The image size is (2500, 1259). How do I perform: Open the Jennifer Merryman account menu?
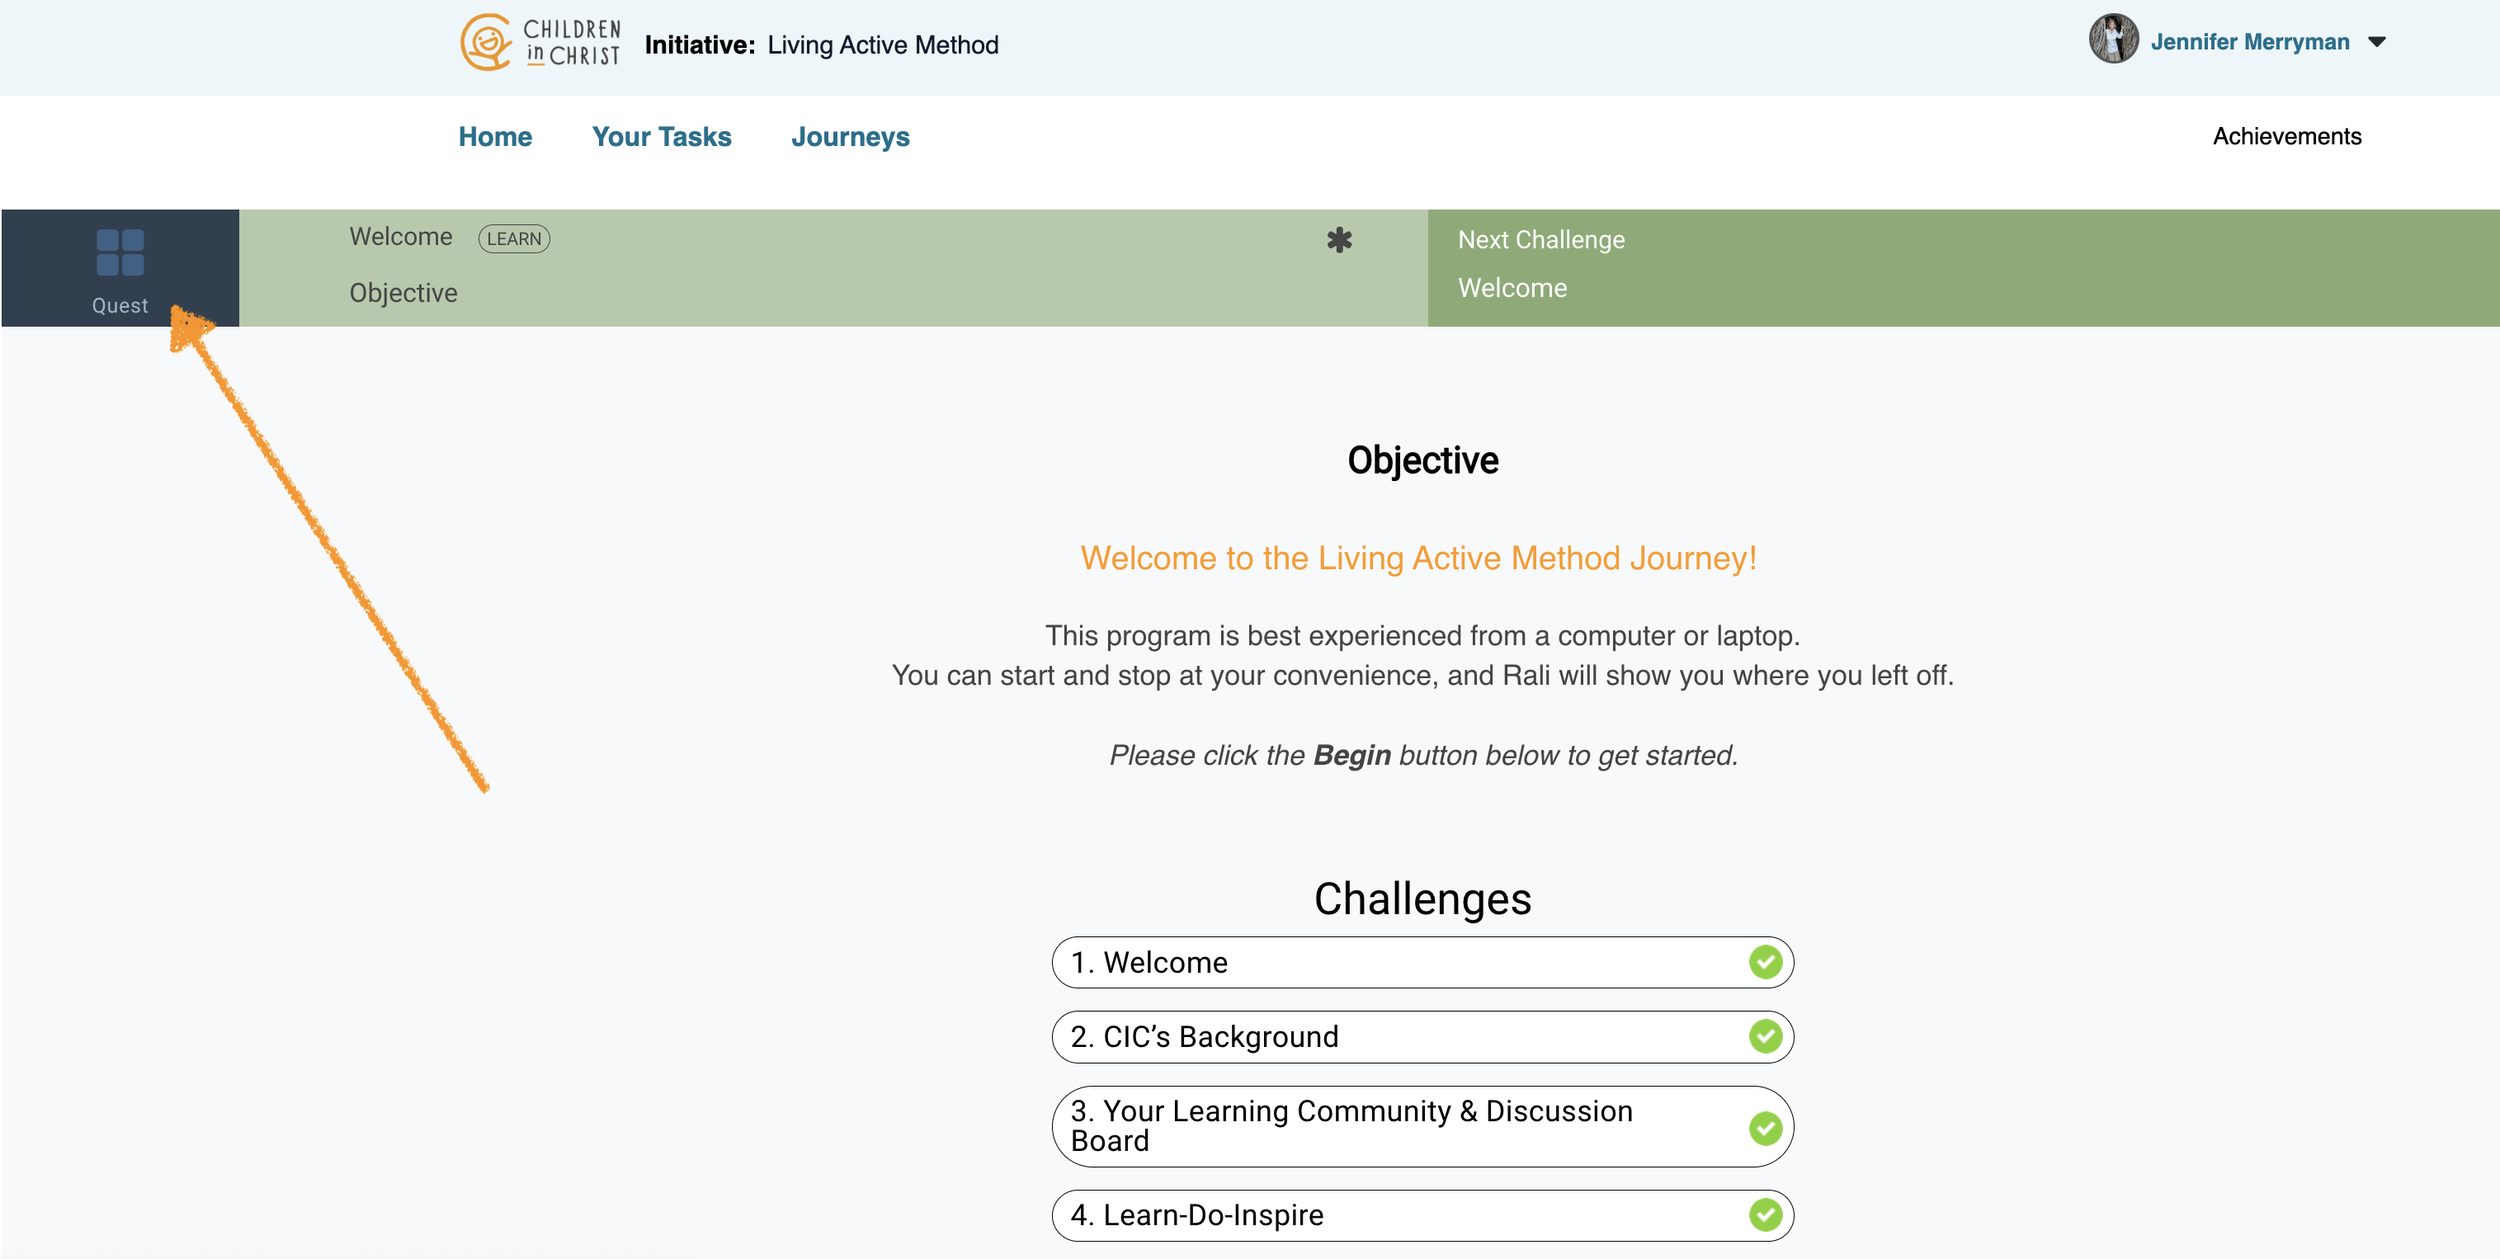[x=2249, y=42]
